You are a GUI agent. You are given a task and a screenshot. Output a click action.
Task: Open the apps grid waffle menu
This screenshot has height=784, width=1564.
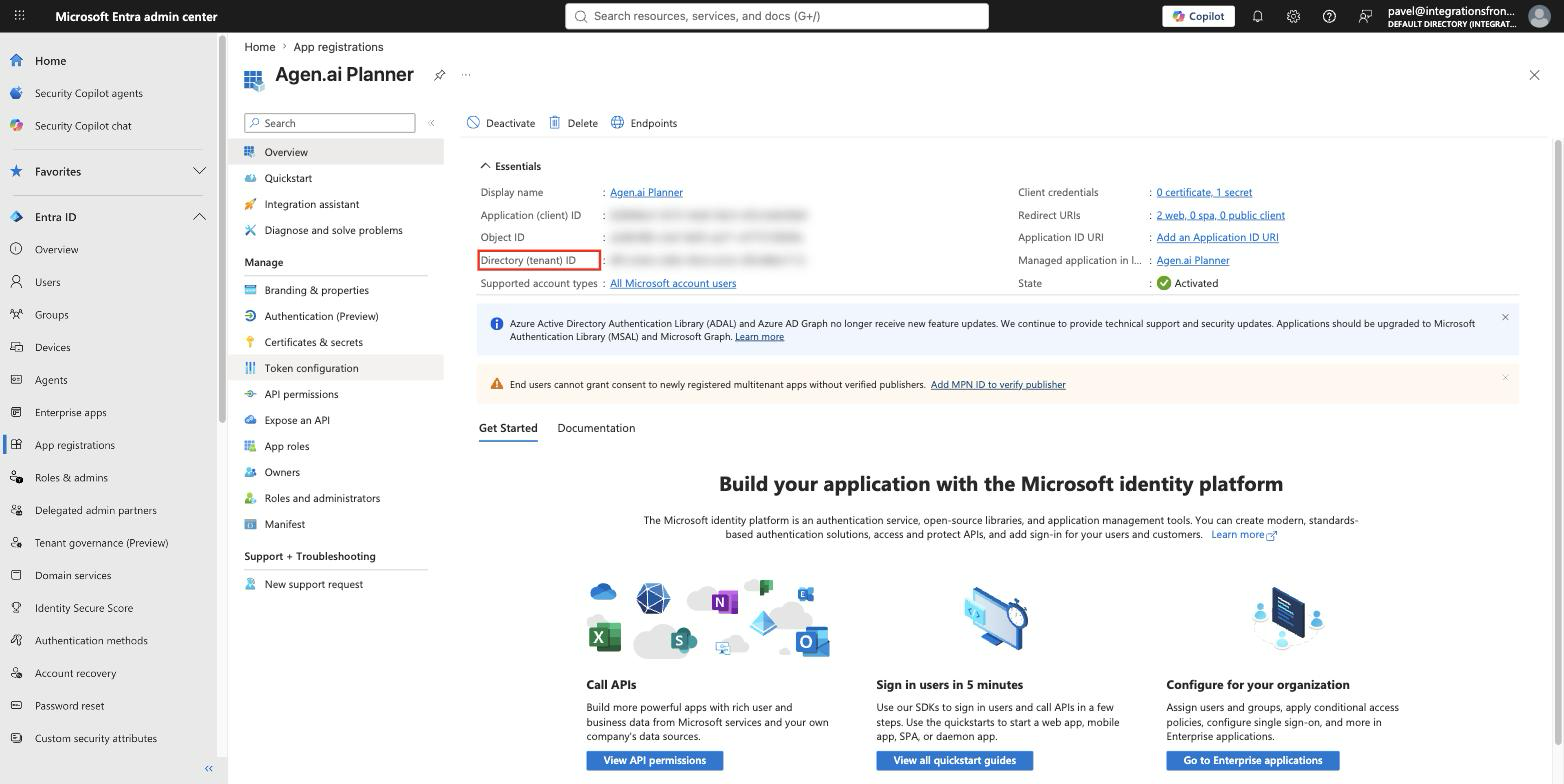pos(19,16)
